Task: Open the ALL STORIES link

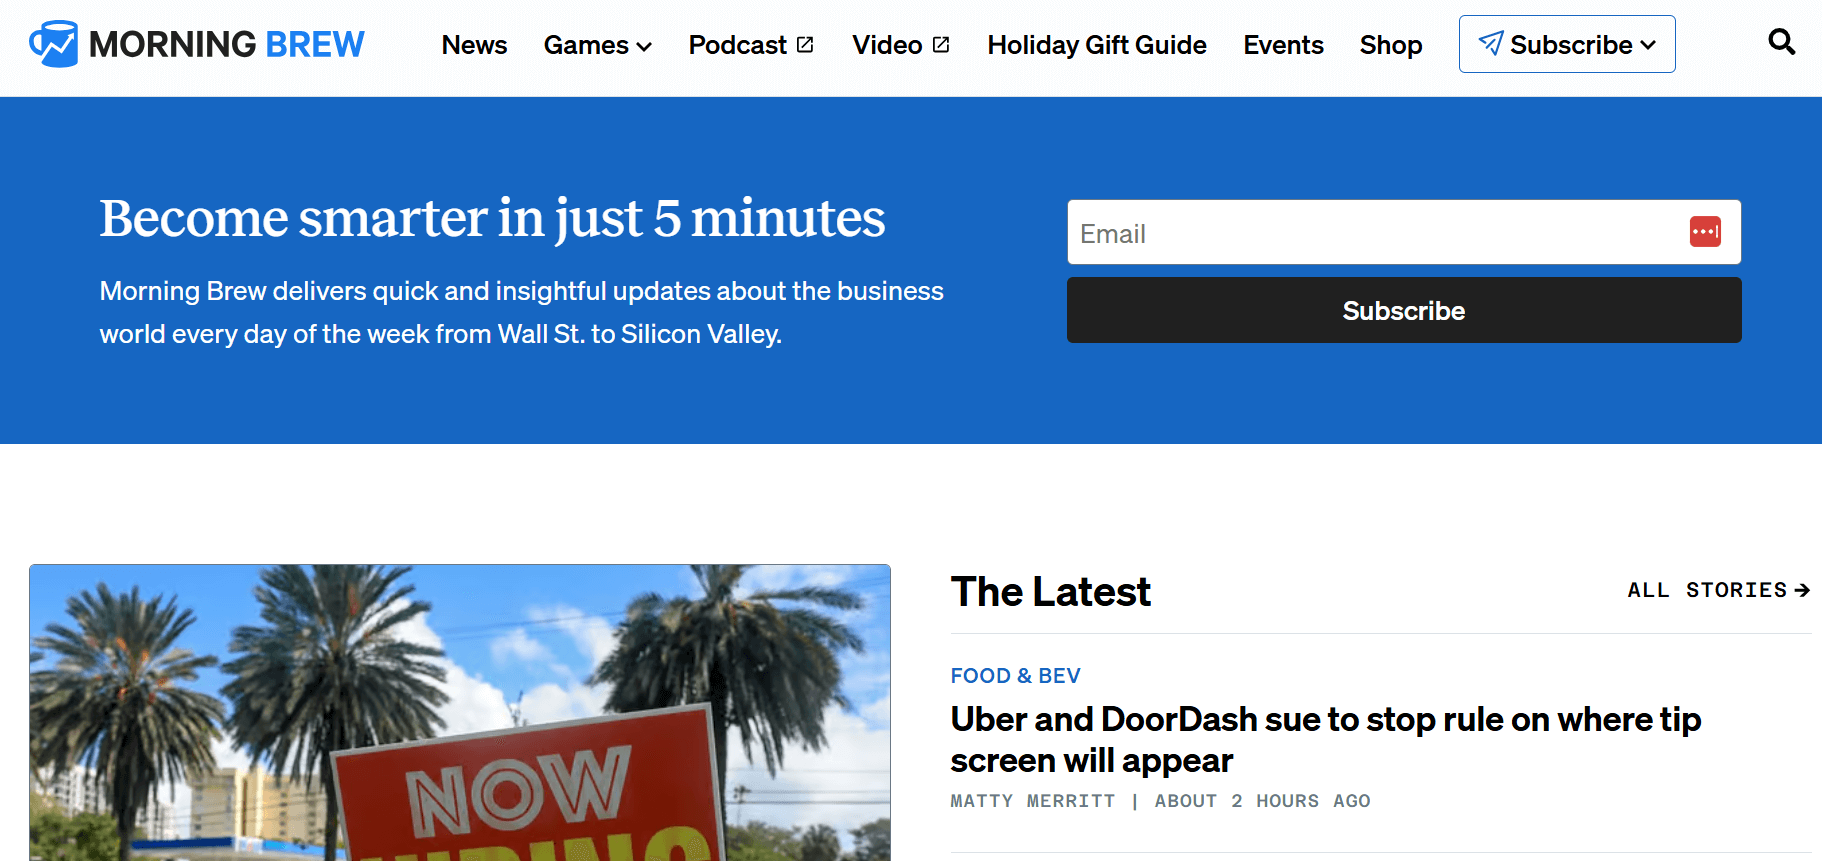Action: point(1718,591)
